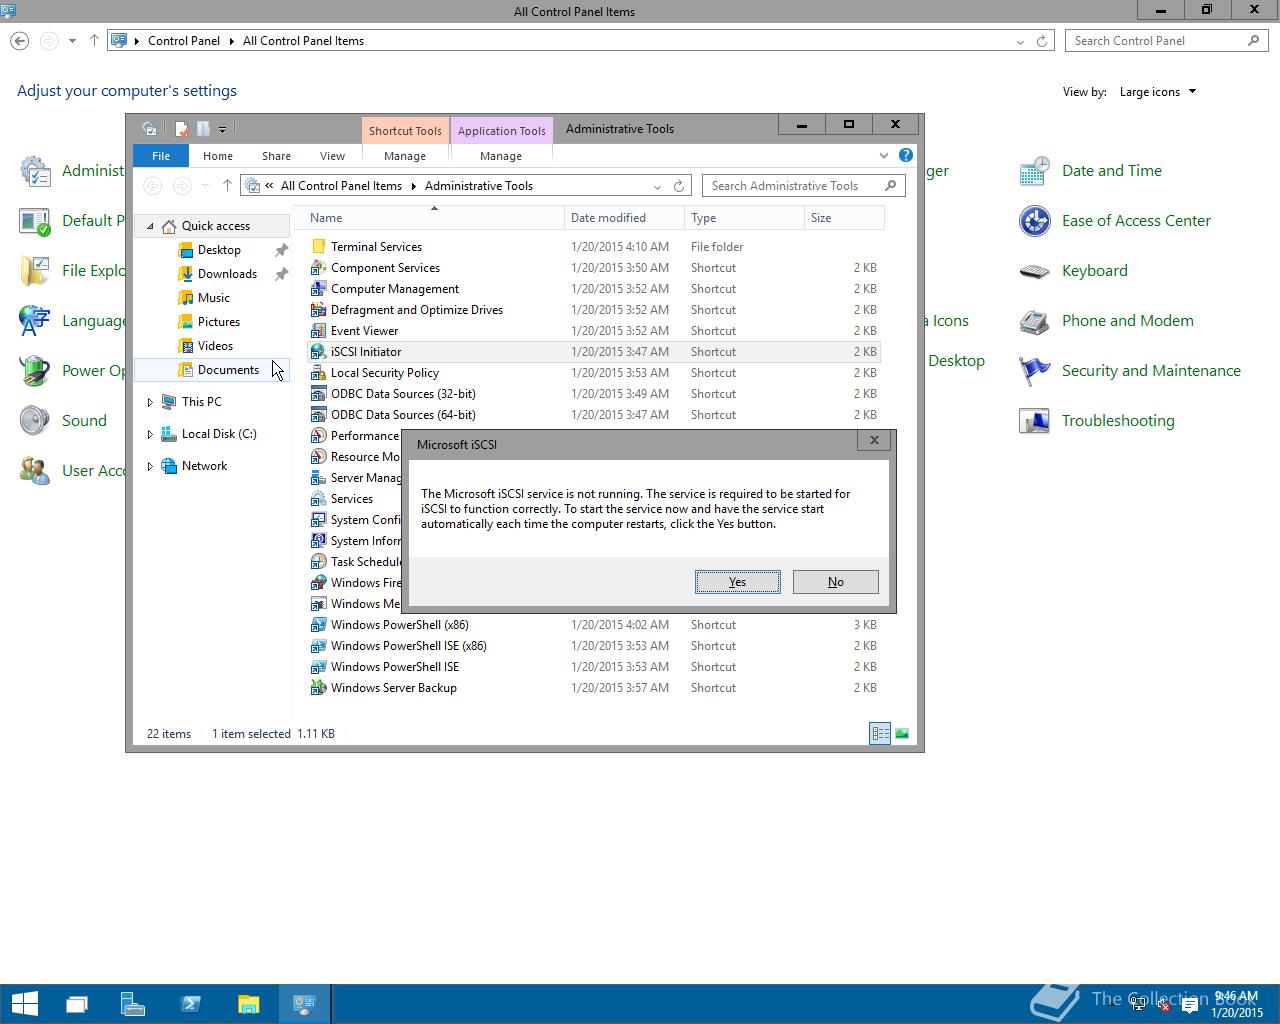The height and width of the screenshot is (1024, 1280).
Task: Select Downloads in Quick access
Action: coord(227,274)
